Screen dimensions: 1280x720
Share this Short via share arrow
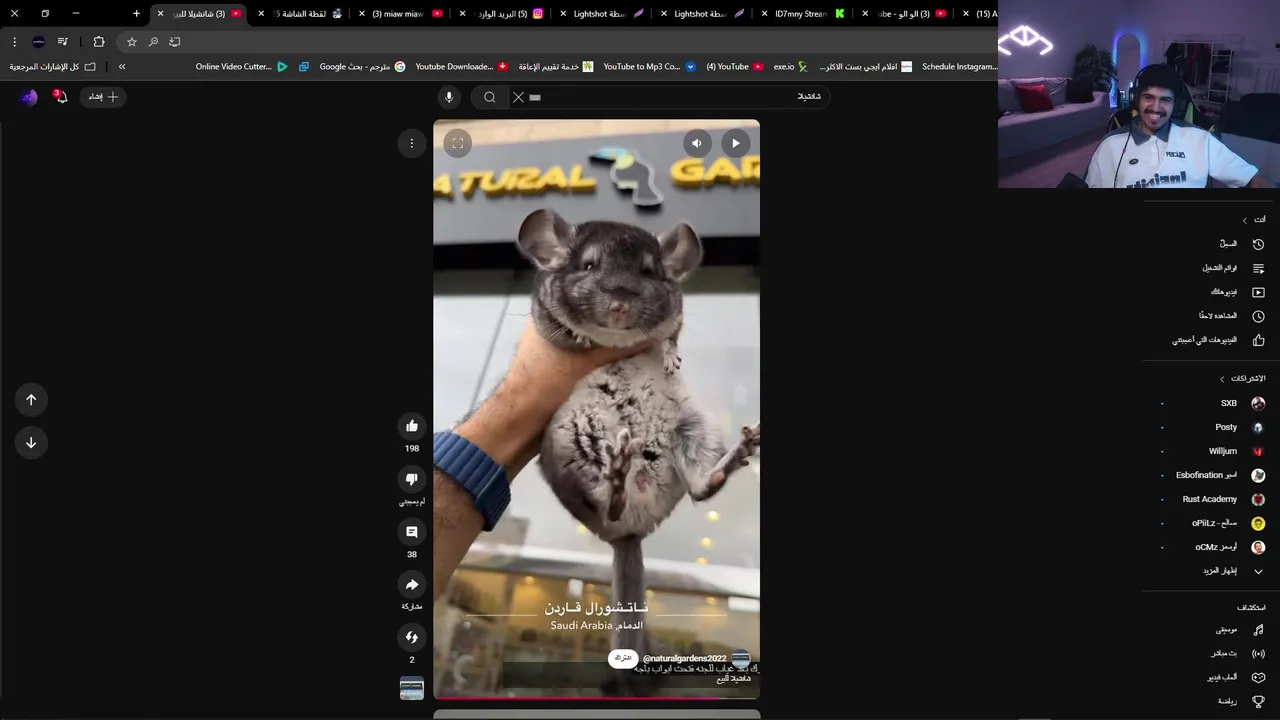411,584
